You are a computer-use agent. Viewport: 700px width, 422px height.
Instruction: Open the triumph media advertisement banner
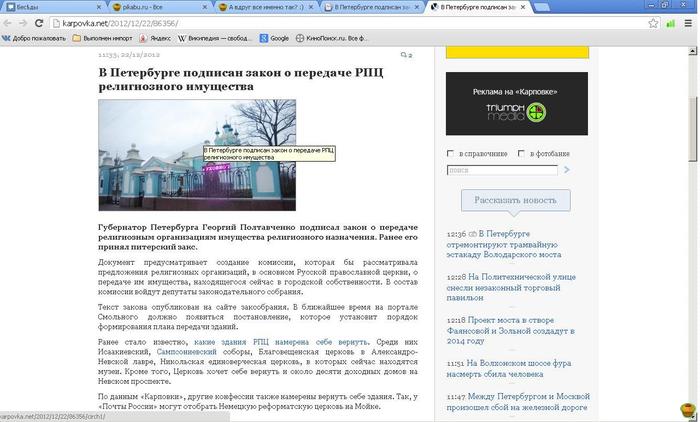pyautogui.click(x=517, y=104)
